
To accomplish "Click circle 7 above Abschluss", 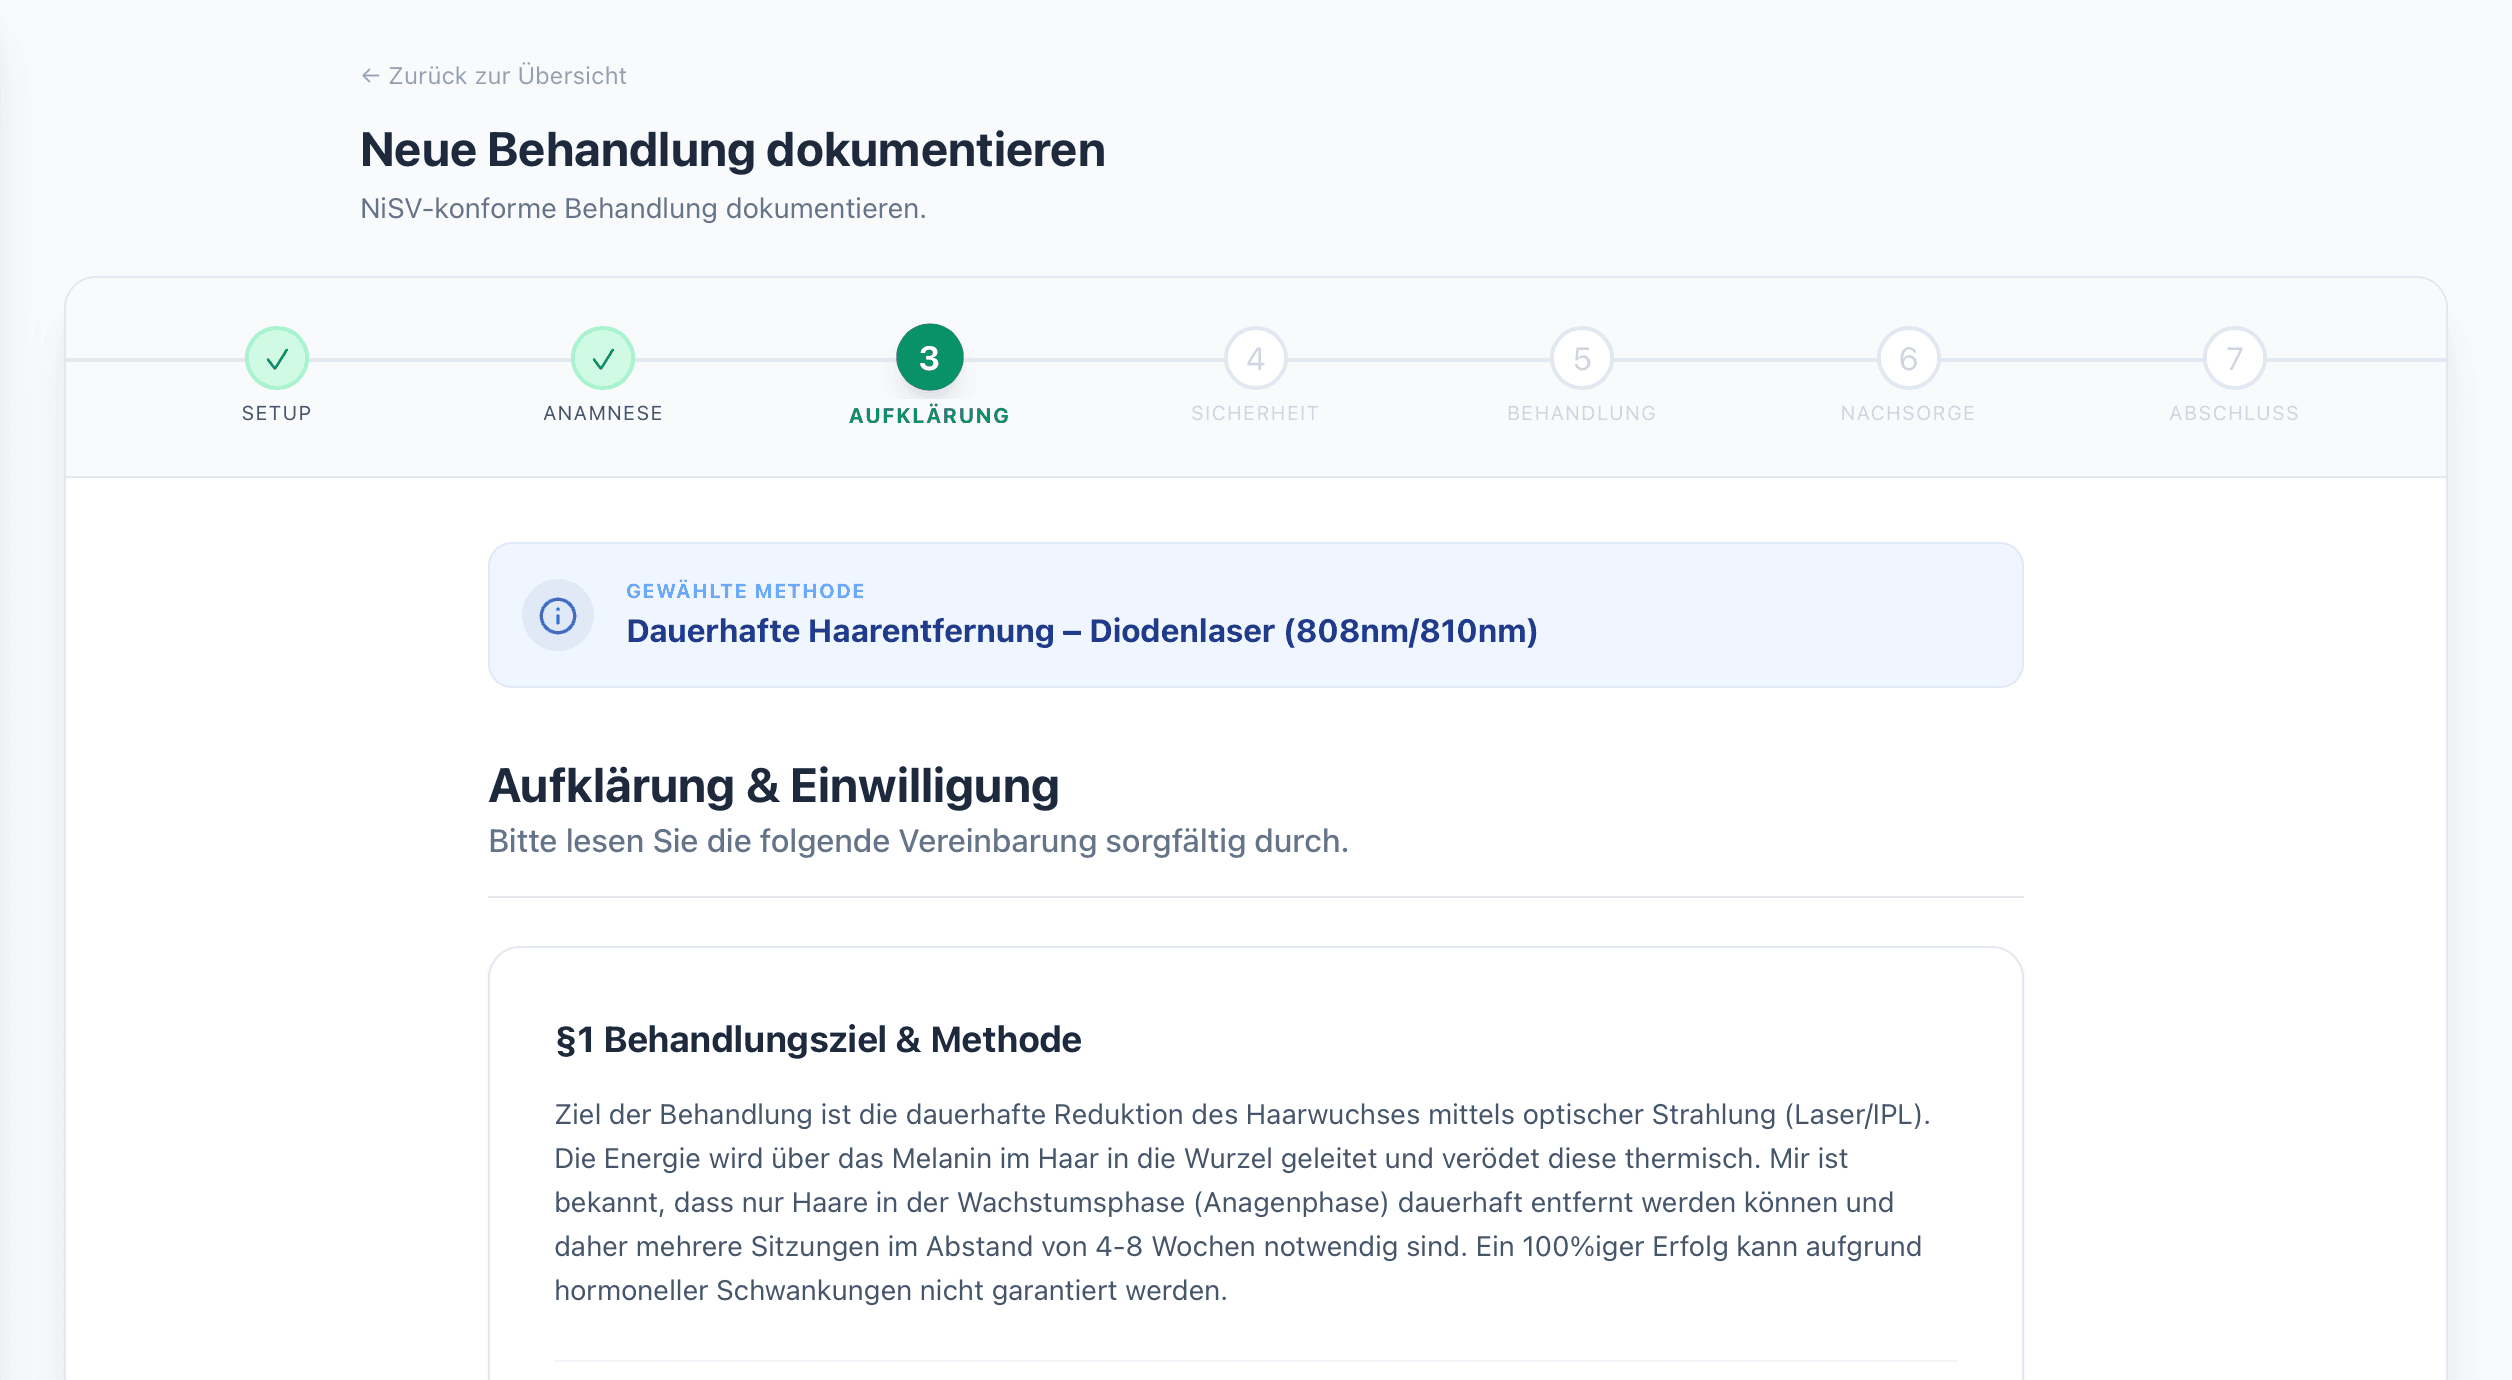I will click(2233, 360).
